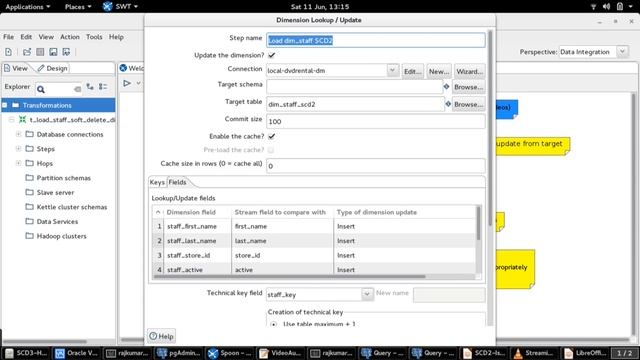
Task: Click the Hadoop clusters folder icon
Action: pos(29,236)
